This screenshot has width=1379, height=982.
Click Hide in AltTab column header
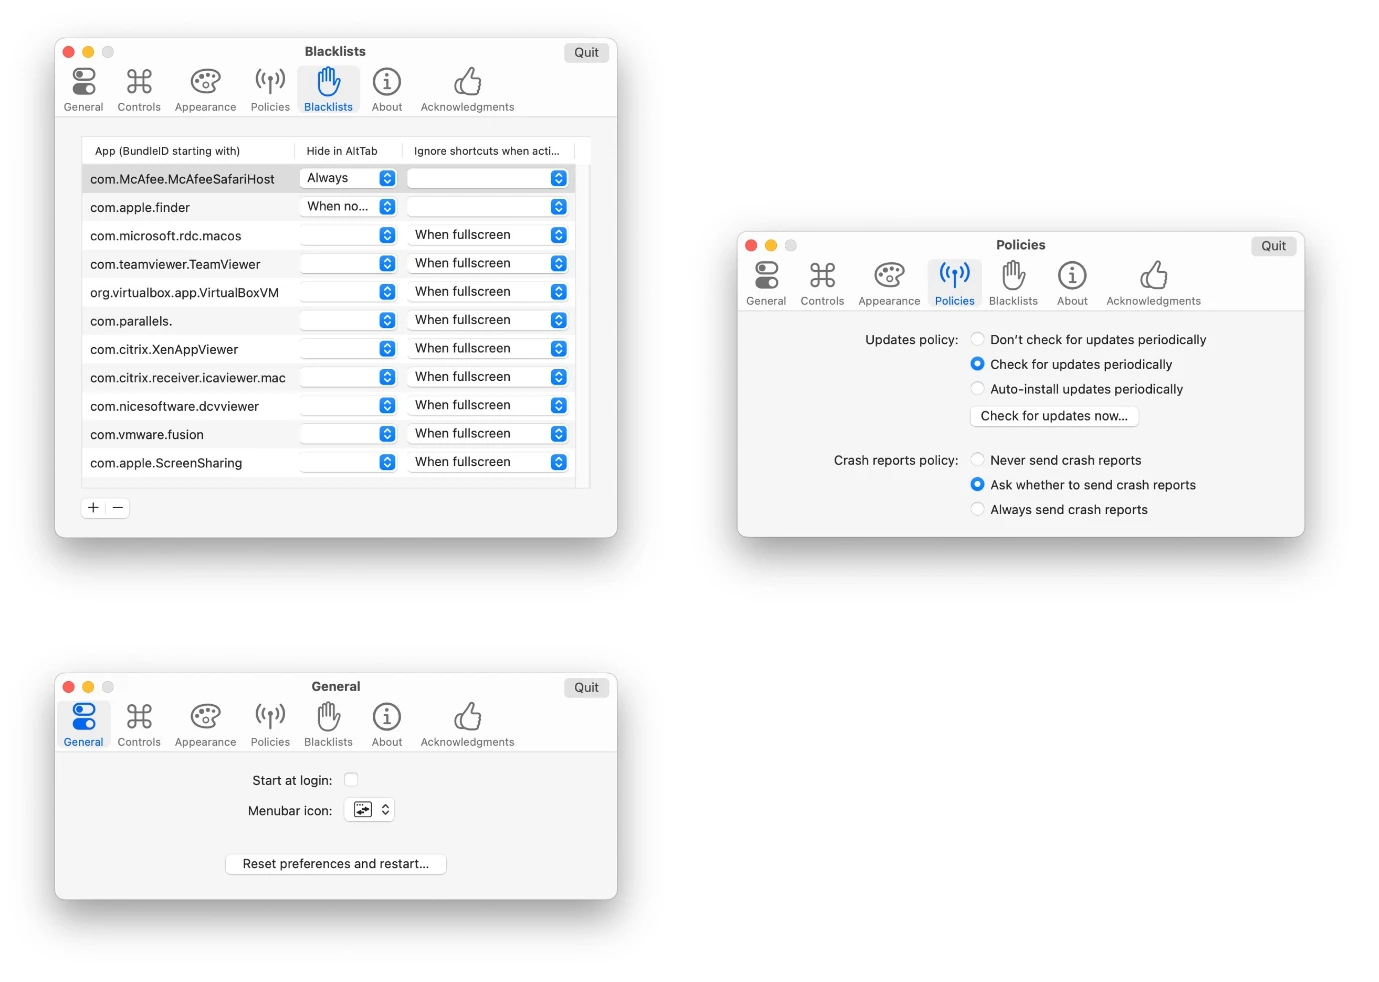348,151
